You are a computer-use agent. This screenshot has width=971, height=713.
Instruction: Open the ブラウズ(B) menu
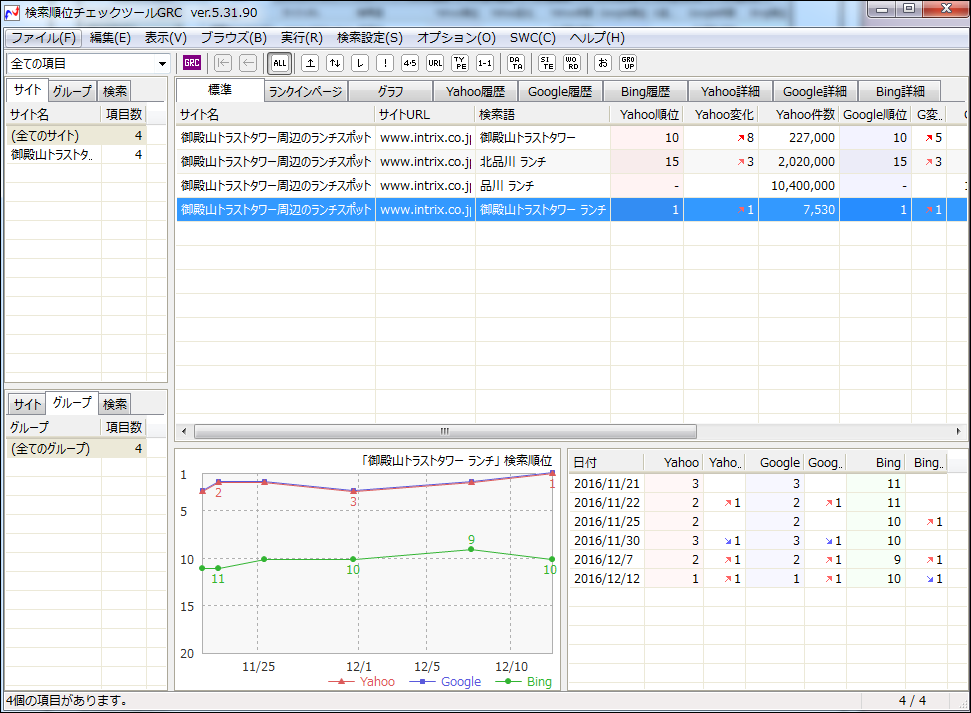pos(233,38)
